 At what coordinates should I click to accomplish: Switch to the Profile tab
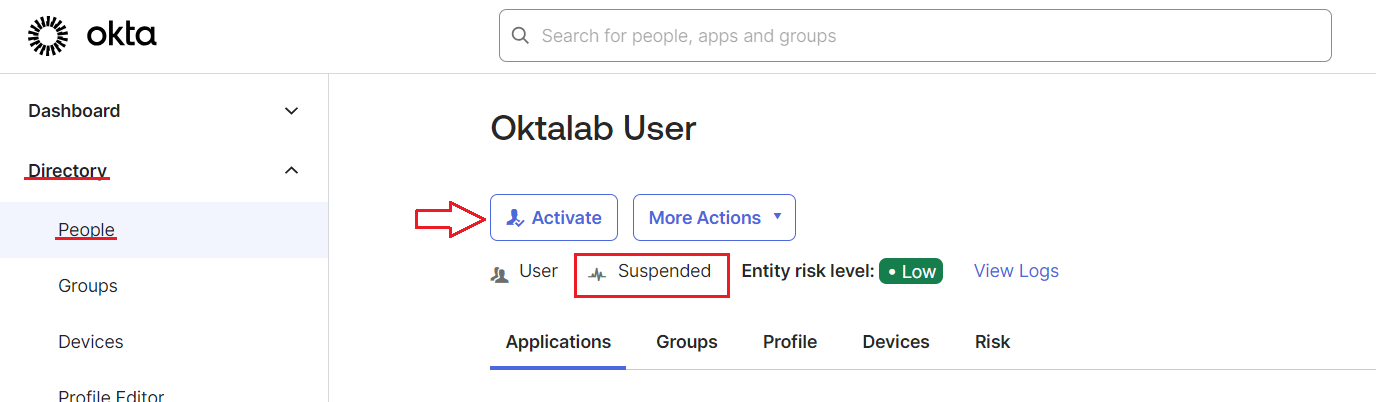click(790, 342)
